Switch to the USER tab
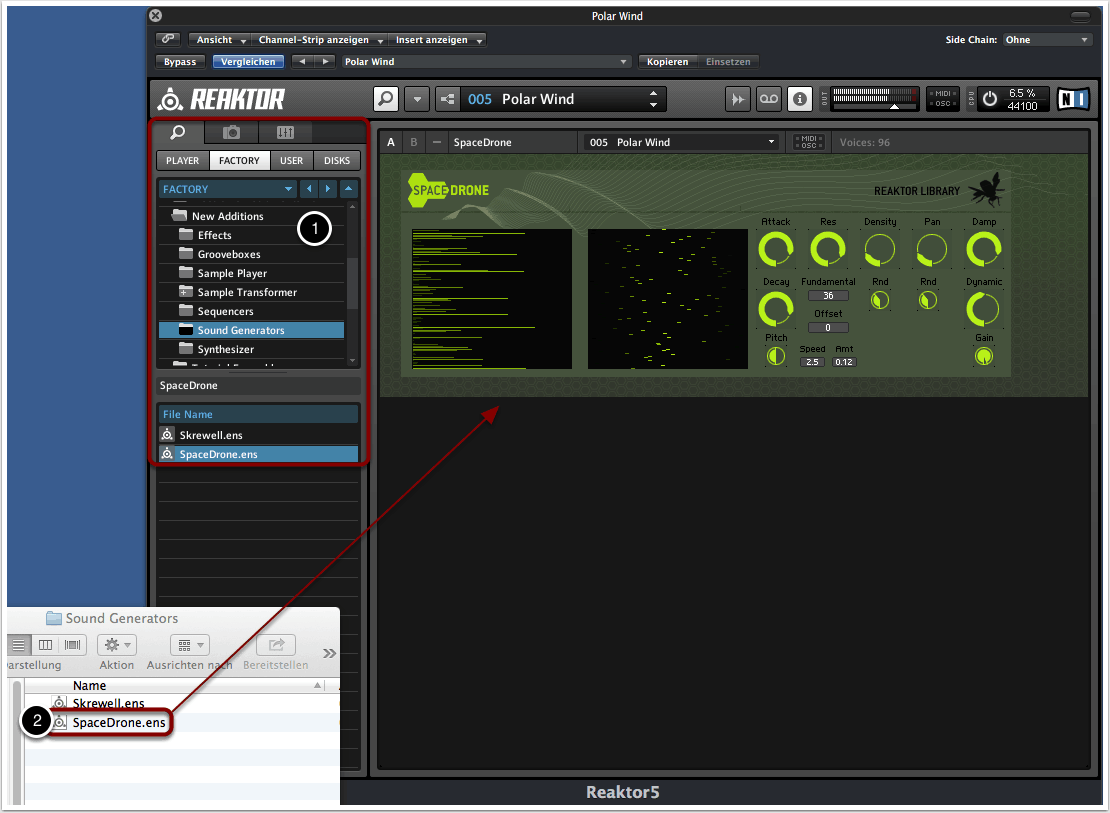1110x813 pixels. [291, 160]
